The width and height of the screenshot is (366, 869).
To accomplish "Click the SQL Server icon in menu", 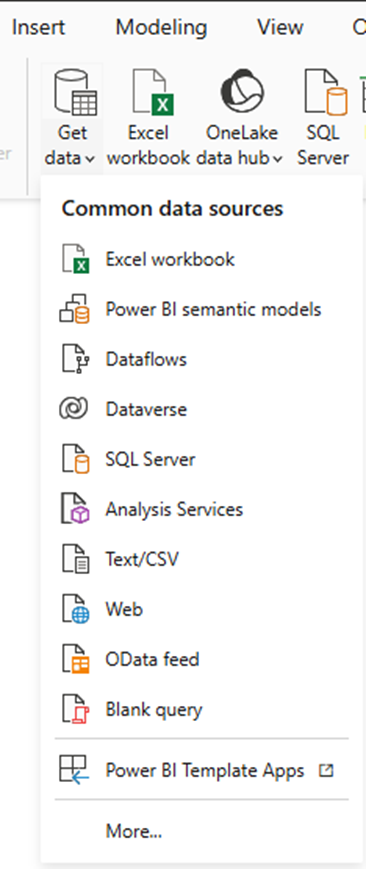I will click(75, 459).
